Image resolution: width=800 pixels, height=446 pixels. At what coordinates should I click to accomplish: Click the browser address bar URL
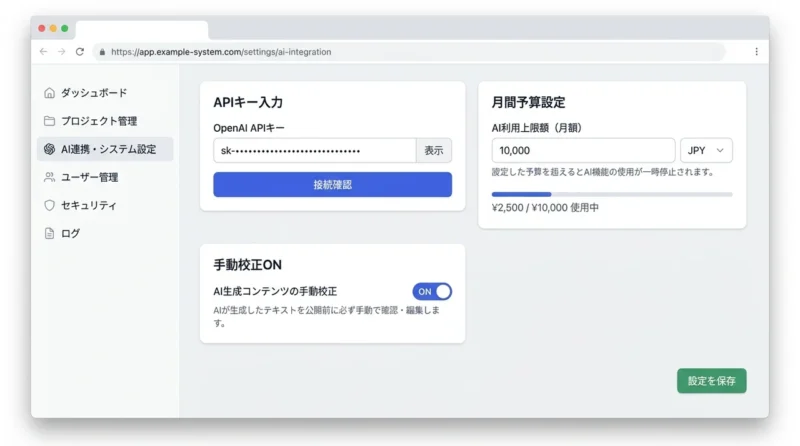[x=221, y=52]
